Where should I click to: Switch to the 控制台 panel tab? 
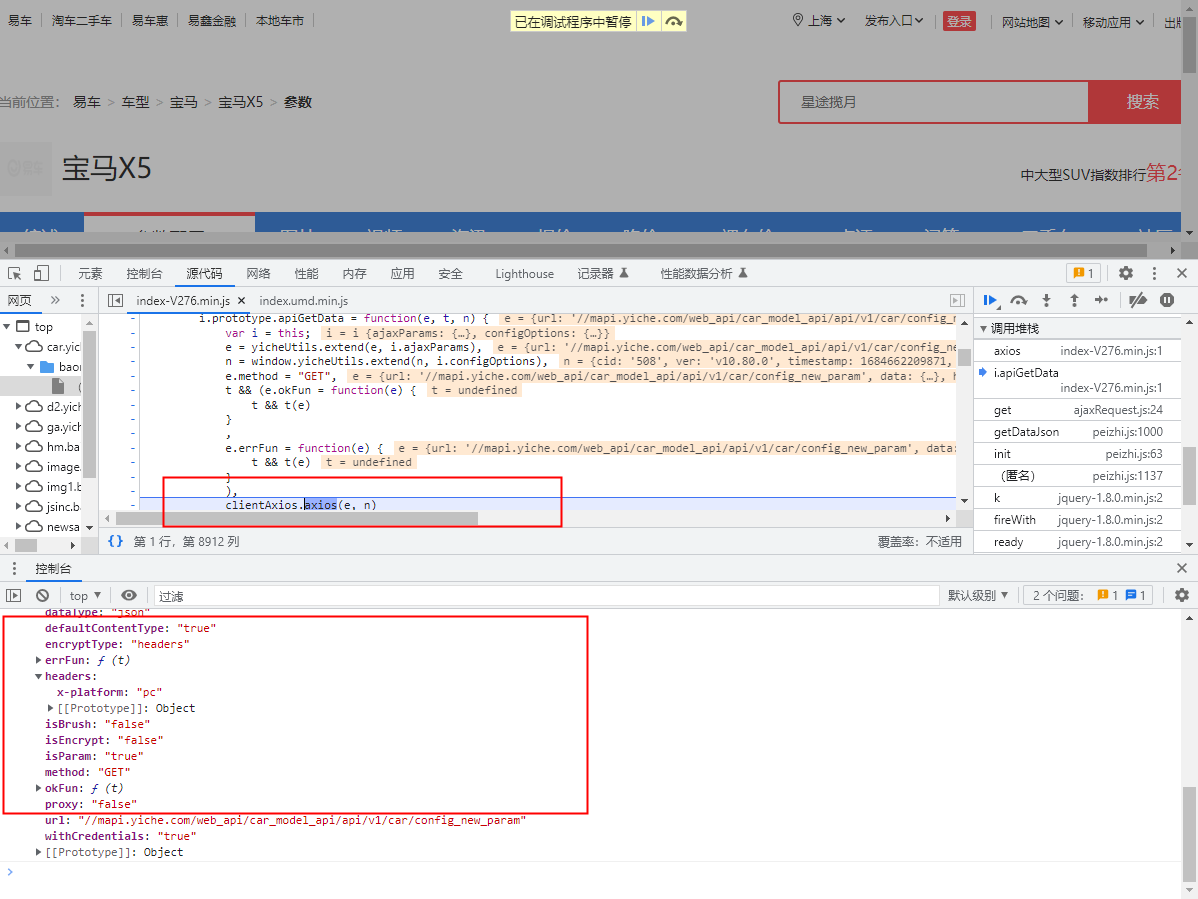144,273
